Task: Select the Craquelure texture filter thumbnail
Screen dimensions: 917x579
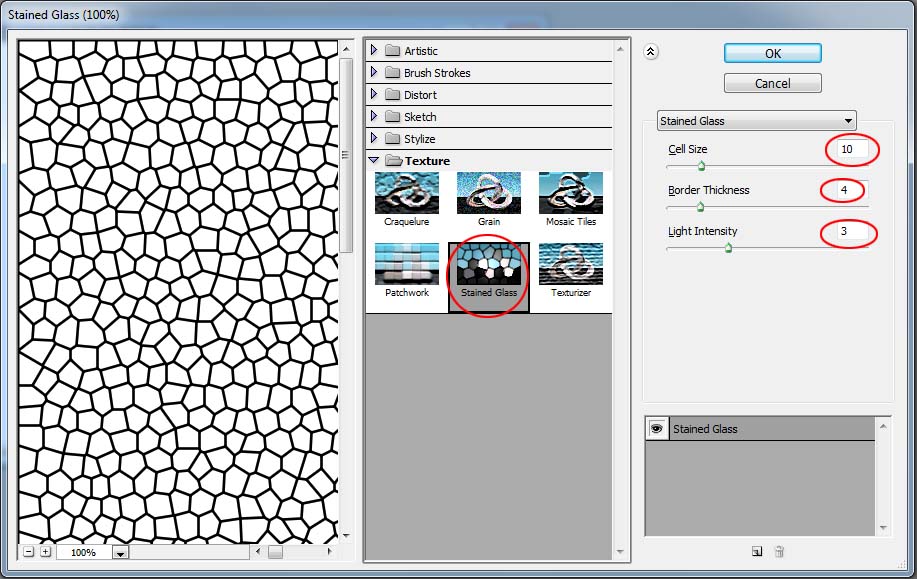Action: coord(406,193)
